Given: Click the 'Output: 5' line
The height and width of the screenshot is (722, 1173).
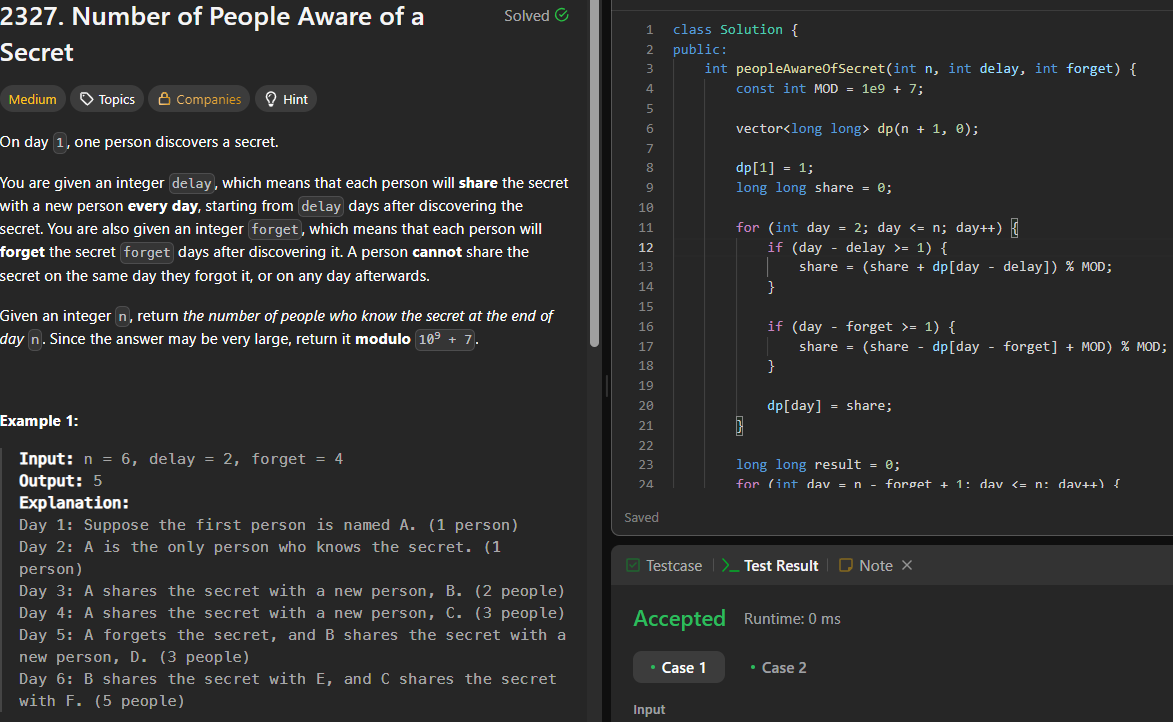Looking at the screenshot, I should (x=61, y=480).
